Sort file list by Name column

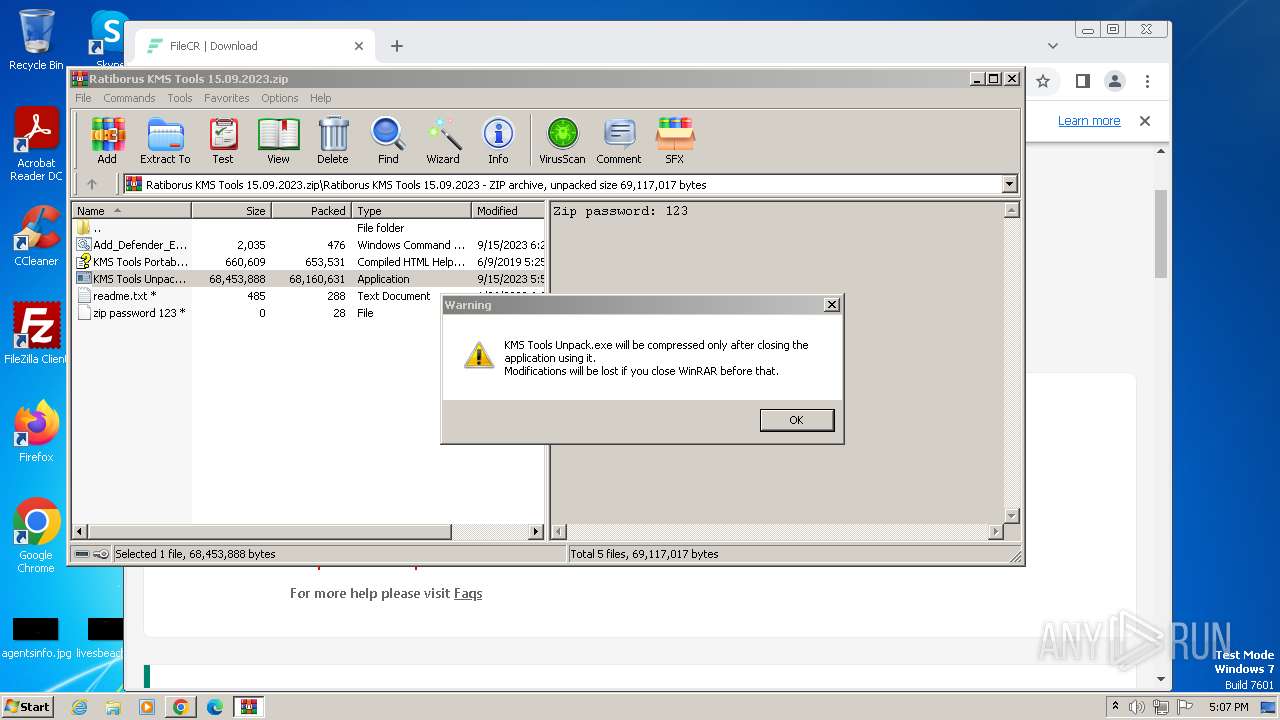coord(131,210)
